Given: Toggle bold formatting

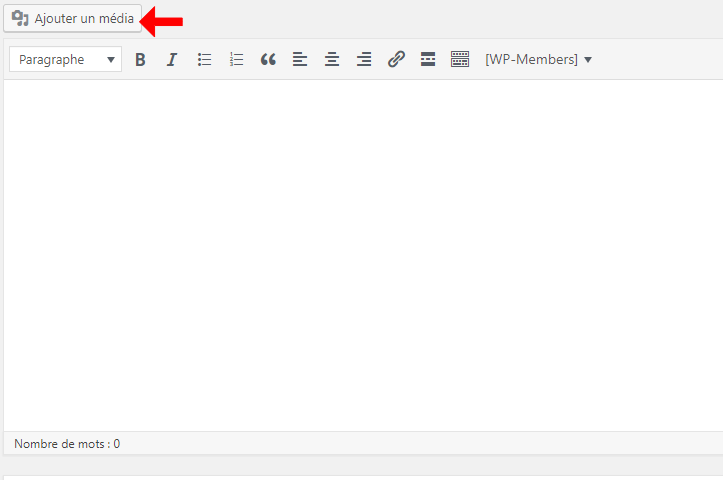Looking at the screenshot, I should tap(140, 60).
